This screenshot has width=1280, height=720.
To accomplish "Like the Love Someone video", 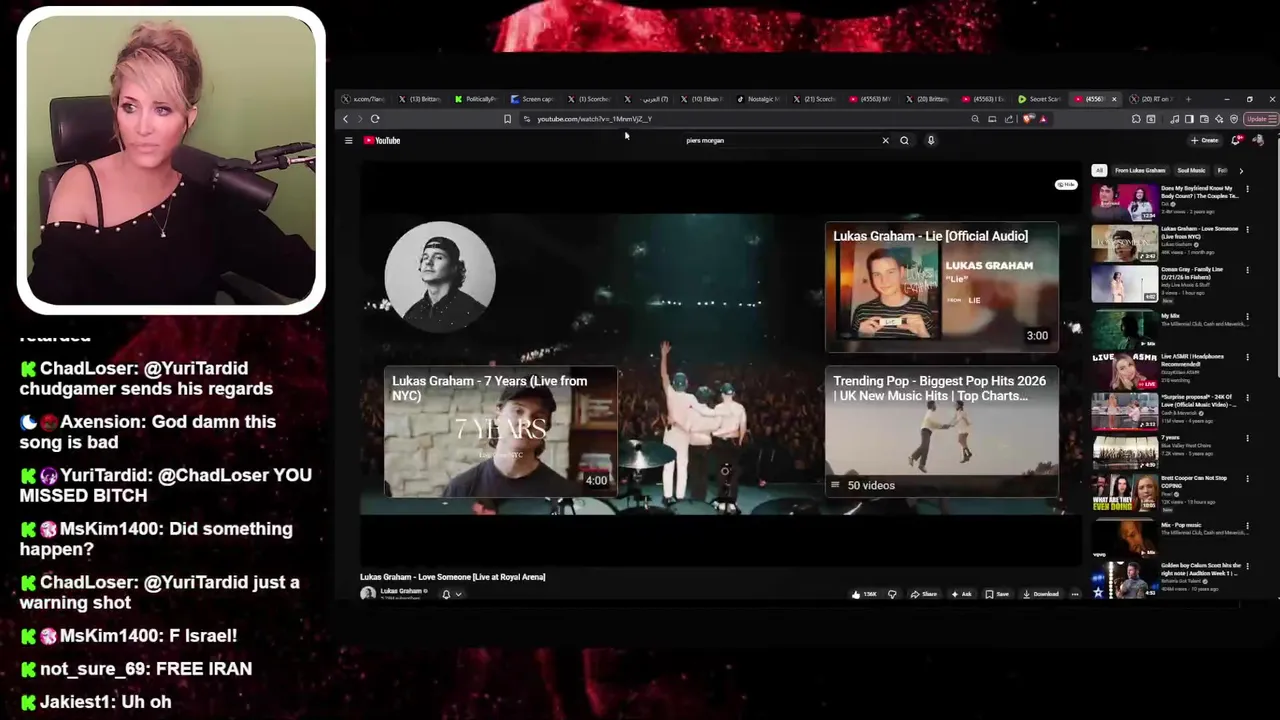I will [864, 594].
